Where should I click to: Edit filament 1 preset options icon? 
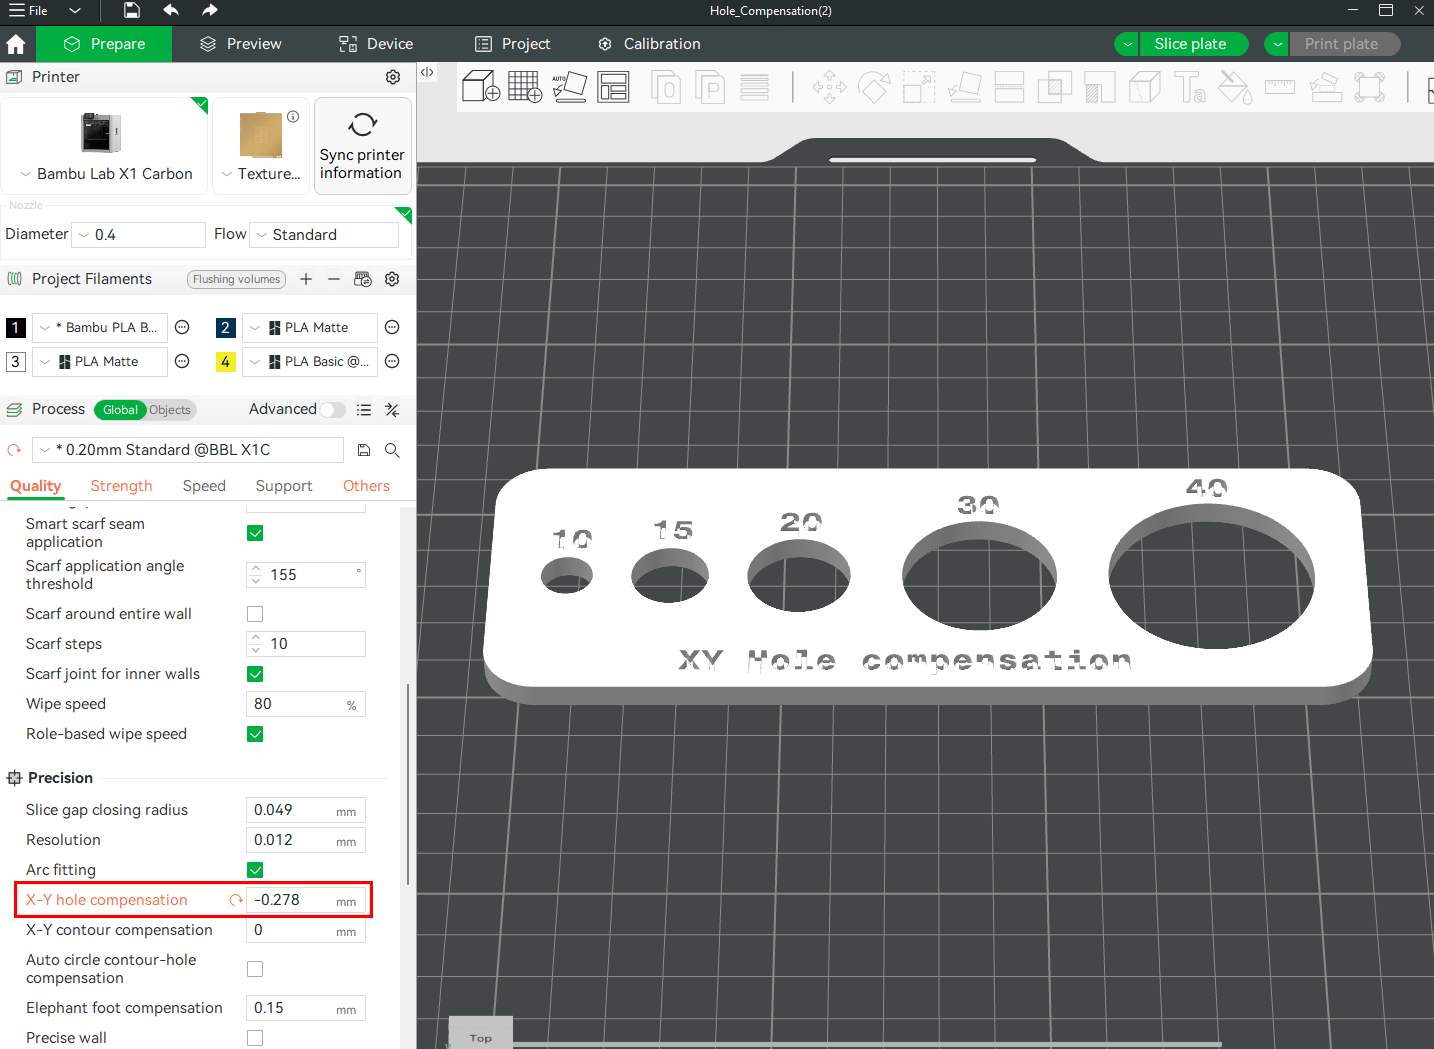[x=182, y=327]
